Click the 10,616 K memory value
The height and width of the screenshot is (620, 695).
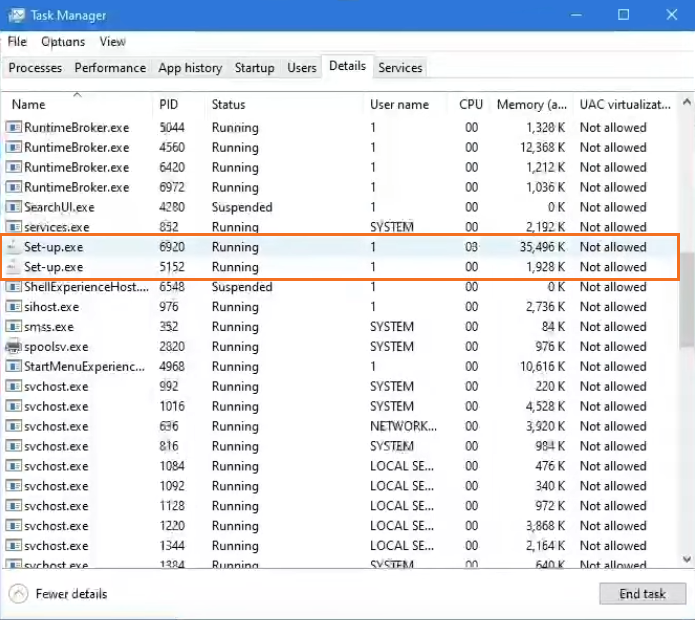pyautogui.click(x=543, y=367)
